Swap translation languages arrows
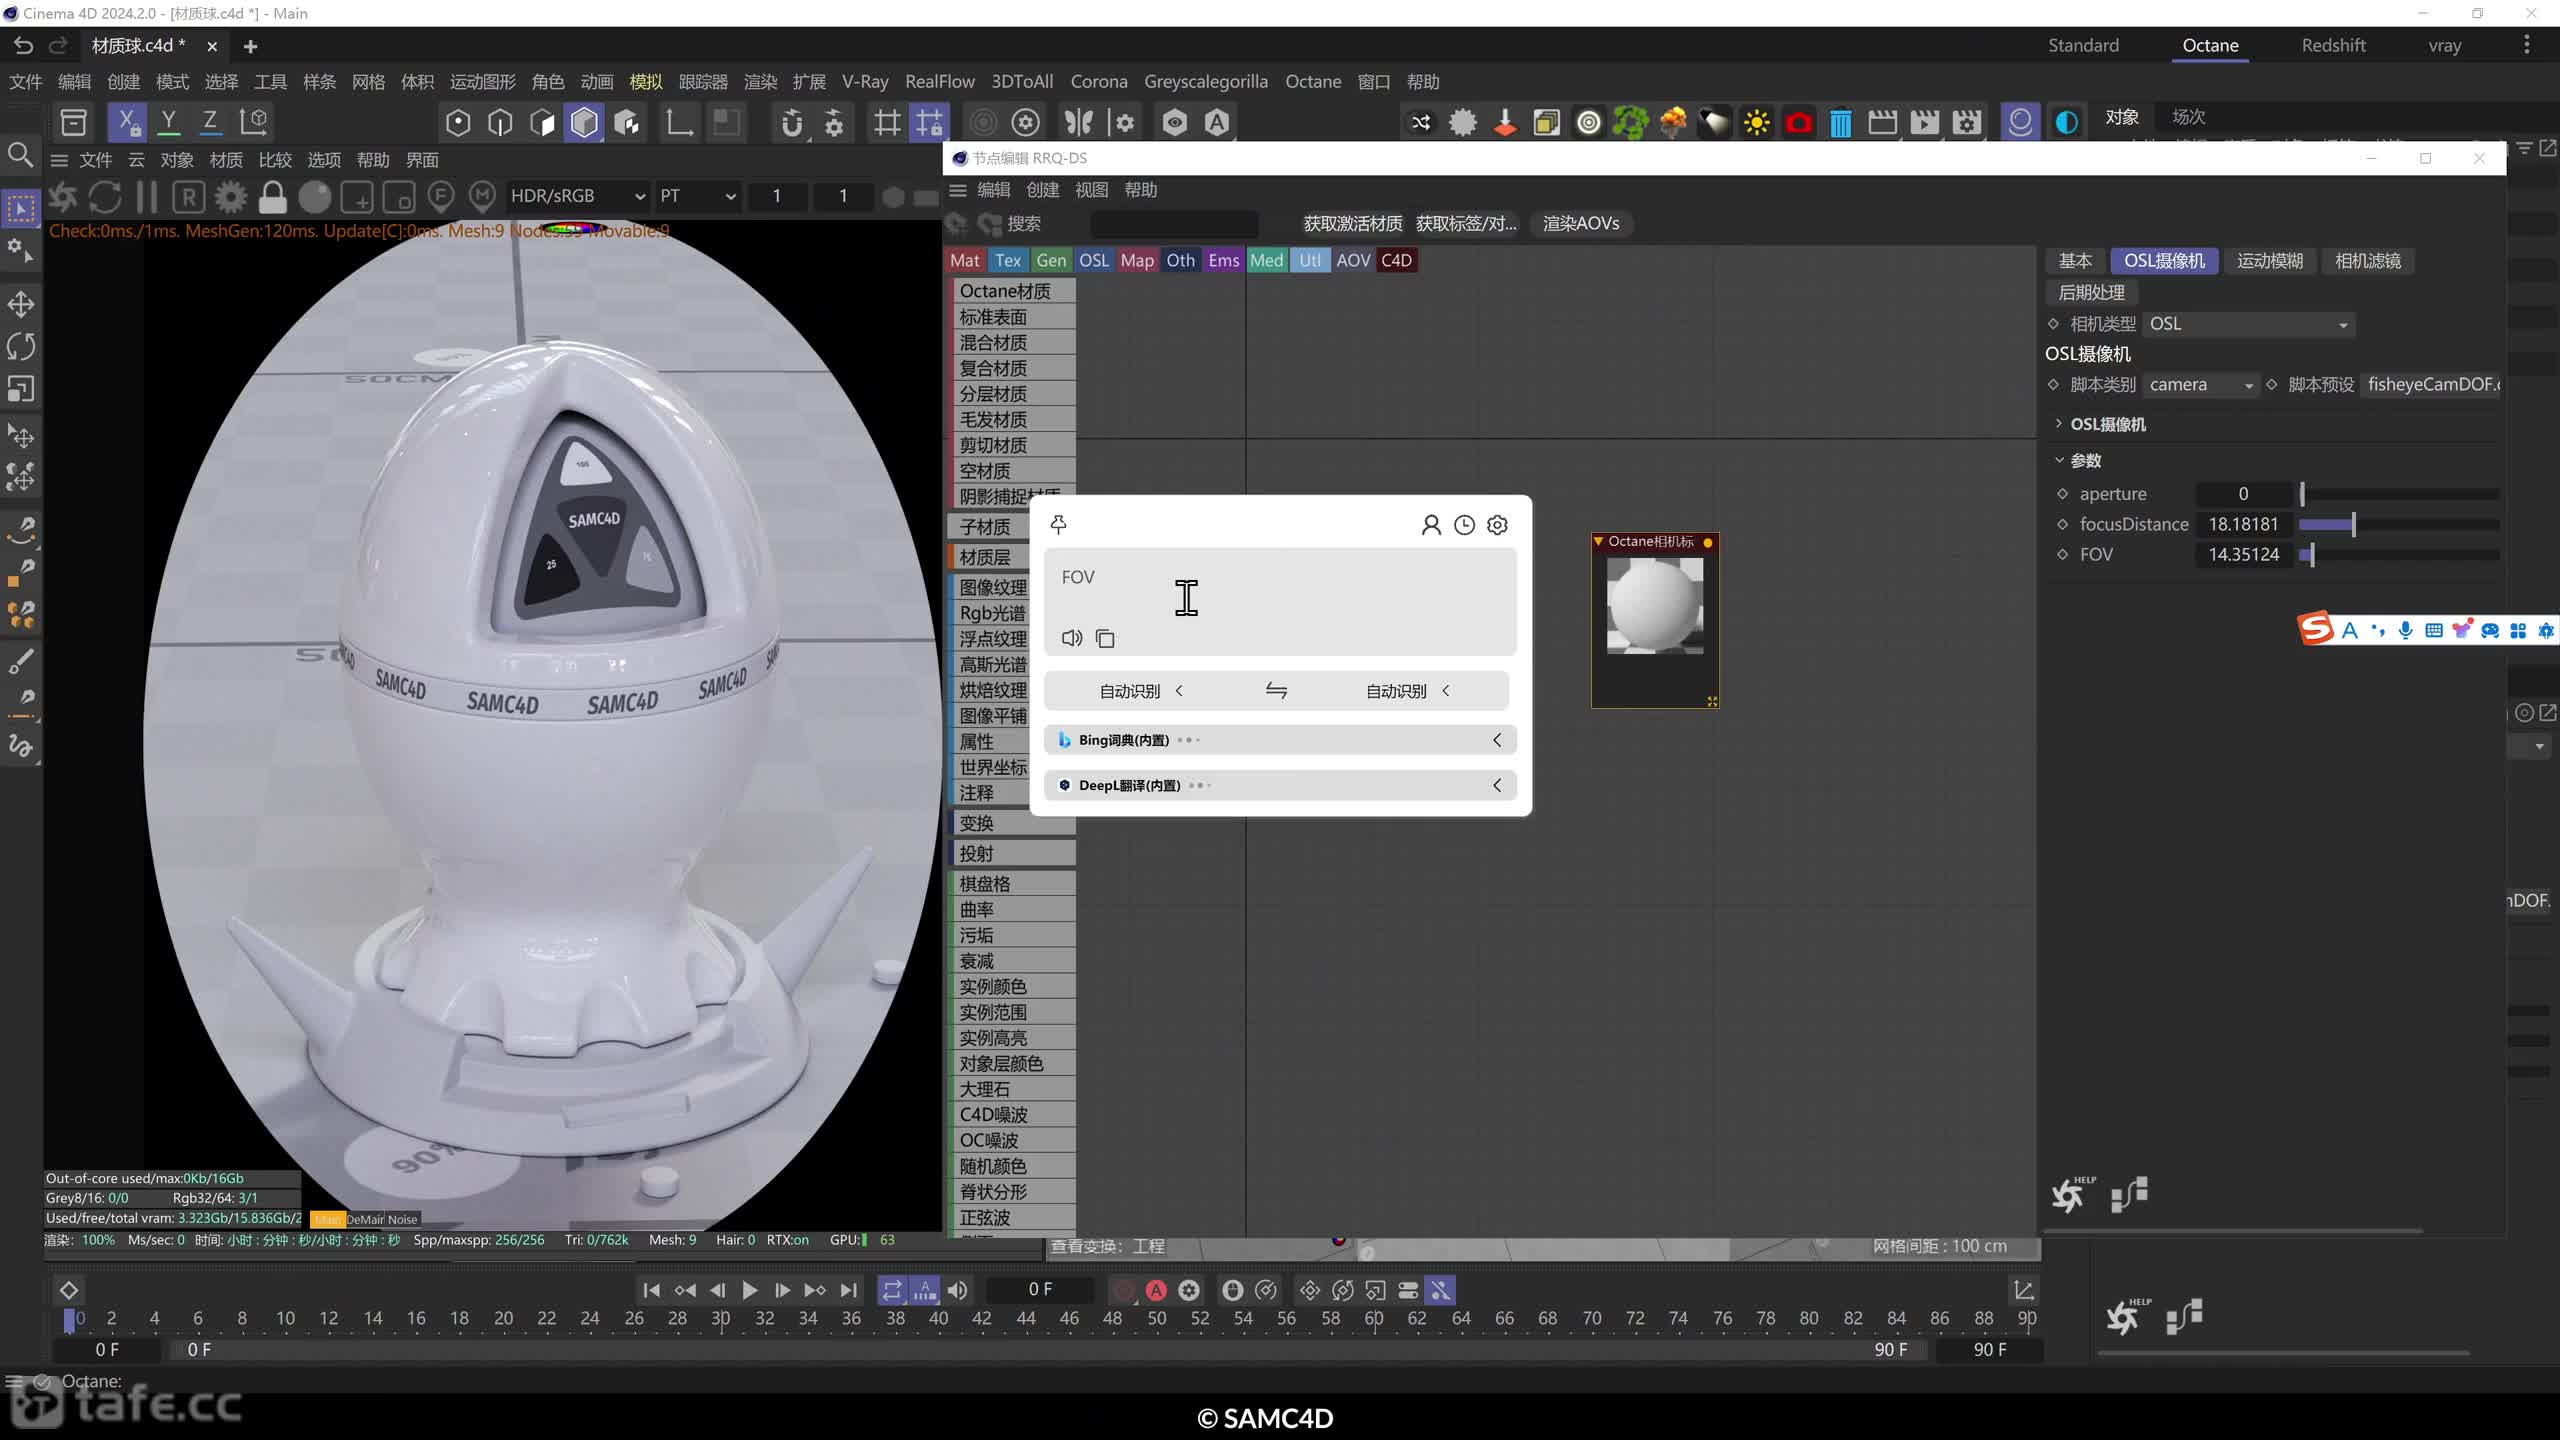This screenshot has width=2560, height=1440. (1276, 690)
